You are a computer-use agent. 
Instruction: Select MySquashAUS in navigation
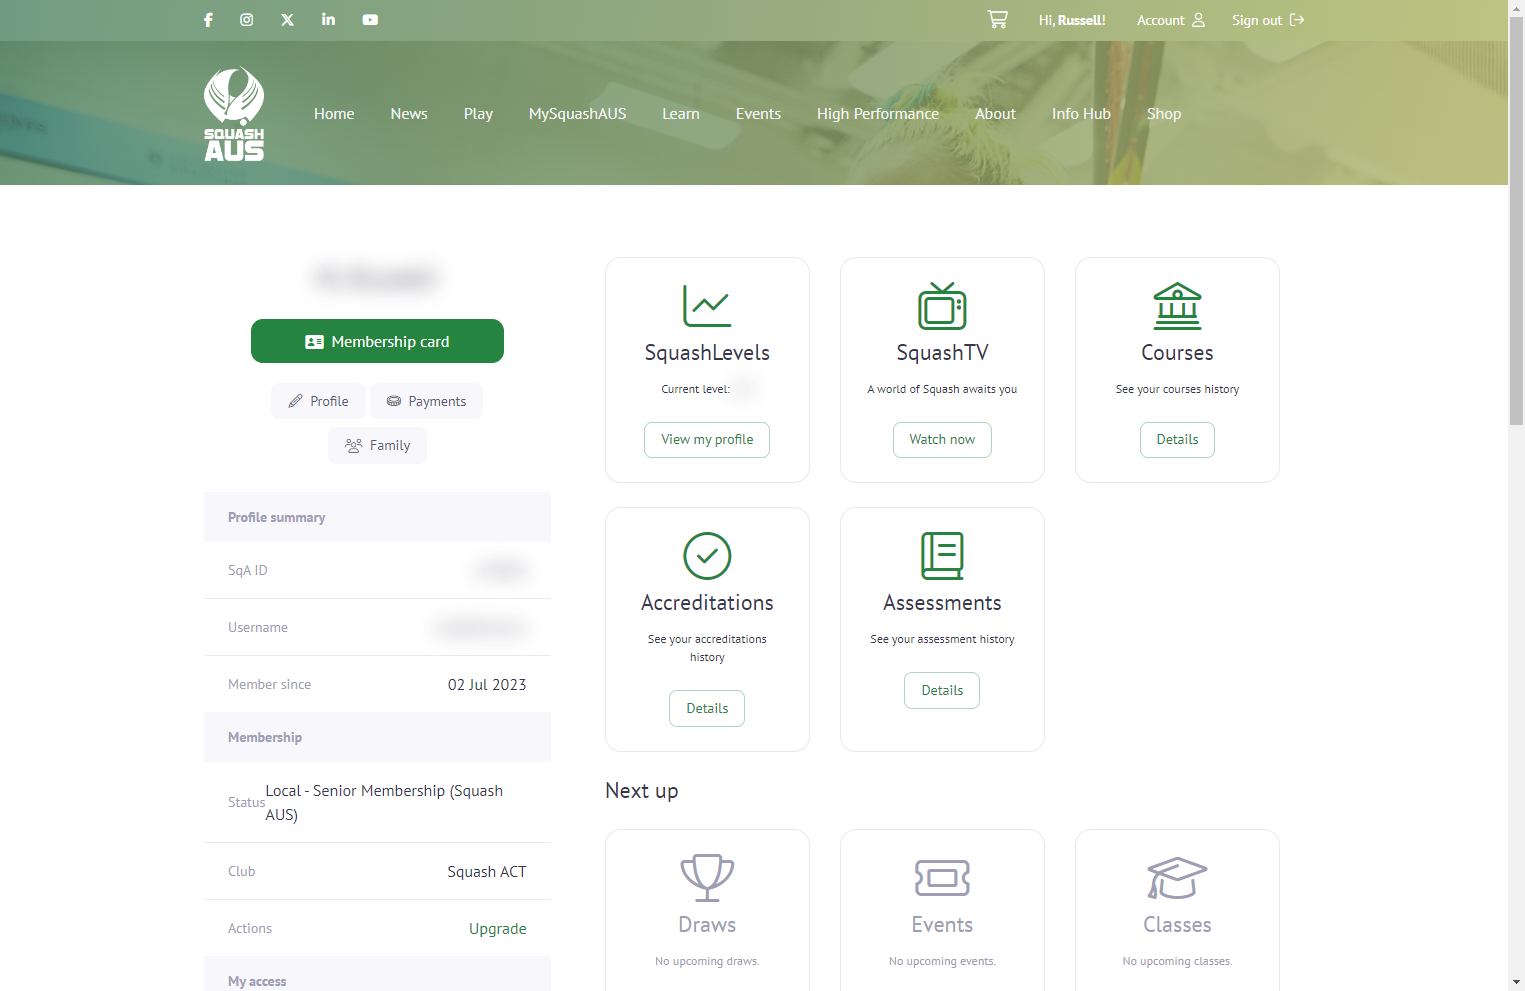click(x=577, y=114)
